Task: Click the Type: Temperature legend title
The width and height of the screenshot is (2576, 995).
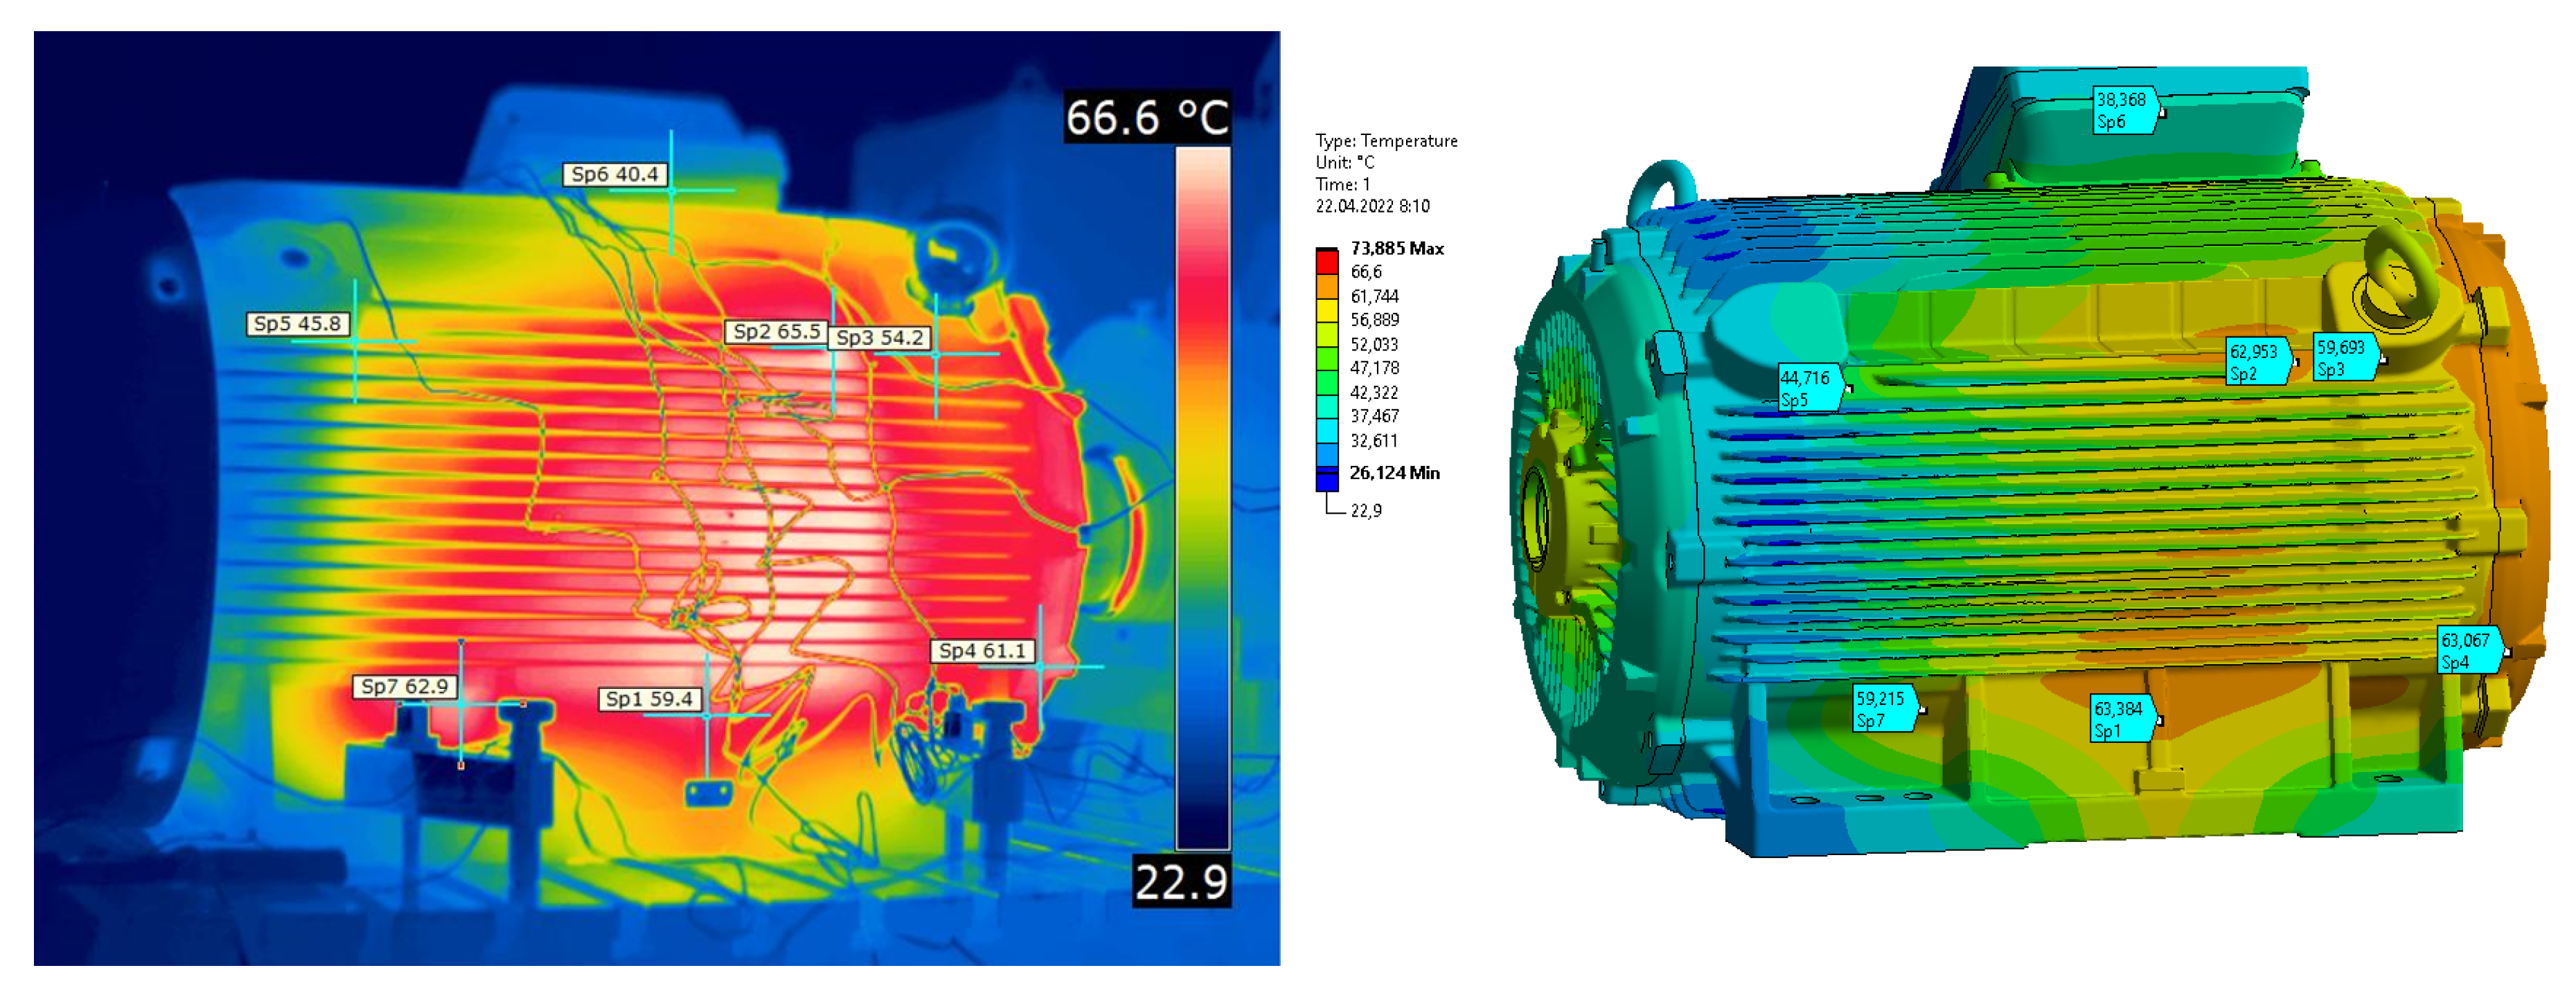Action: [1386, 141]
